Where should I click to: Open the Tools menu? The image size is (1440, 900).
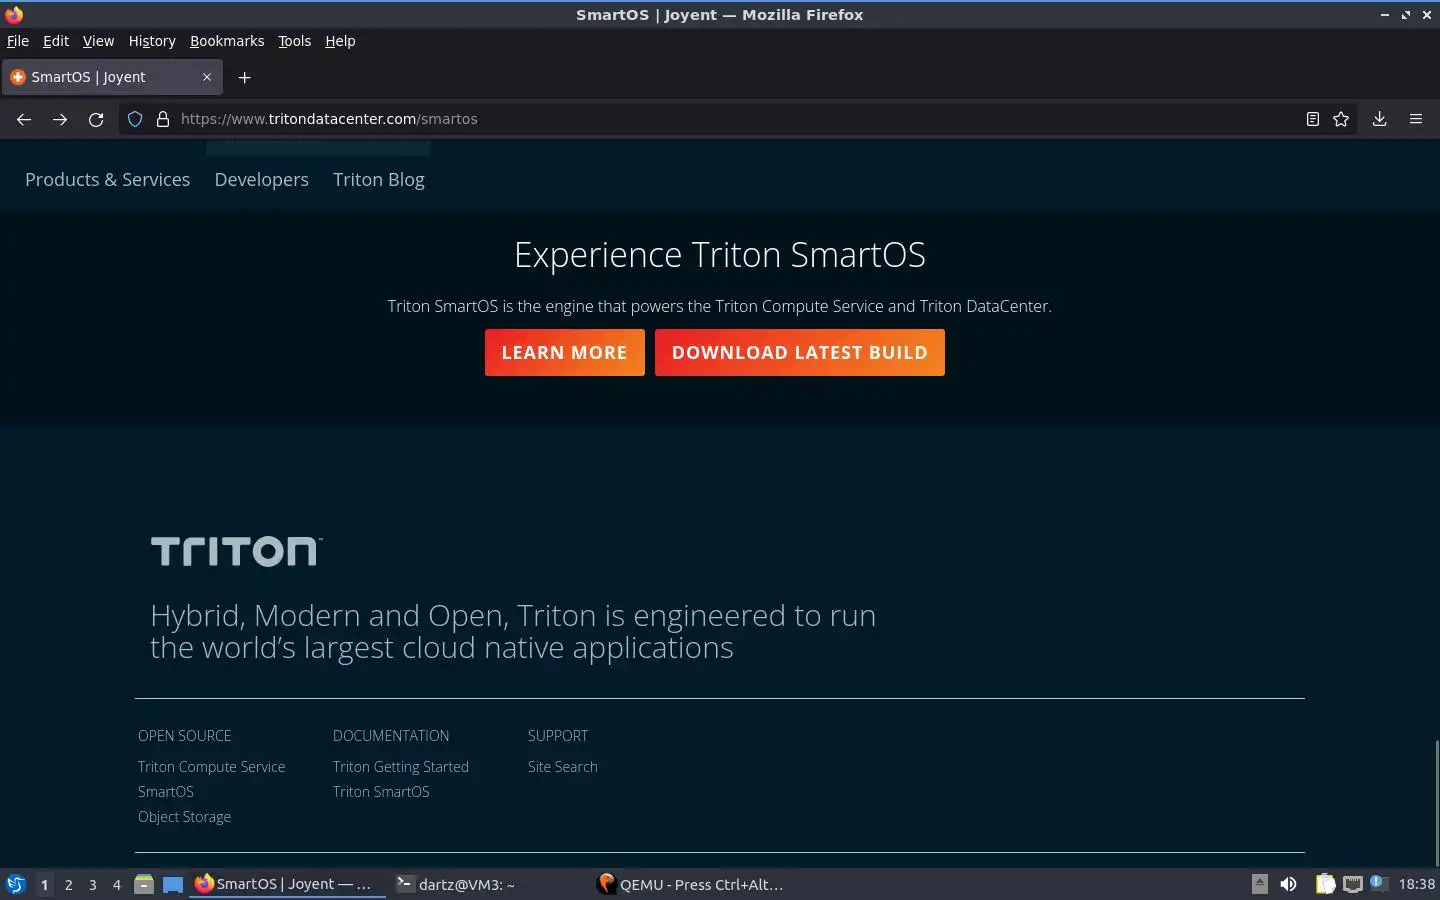(x=294, y=41)
